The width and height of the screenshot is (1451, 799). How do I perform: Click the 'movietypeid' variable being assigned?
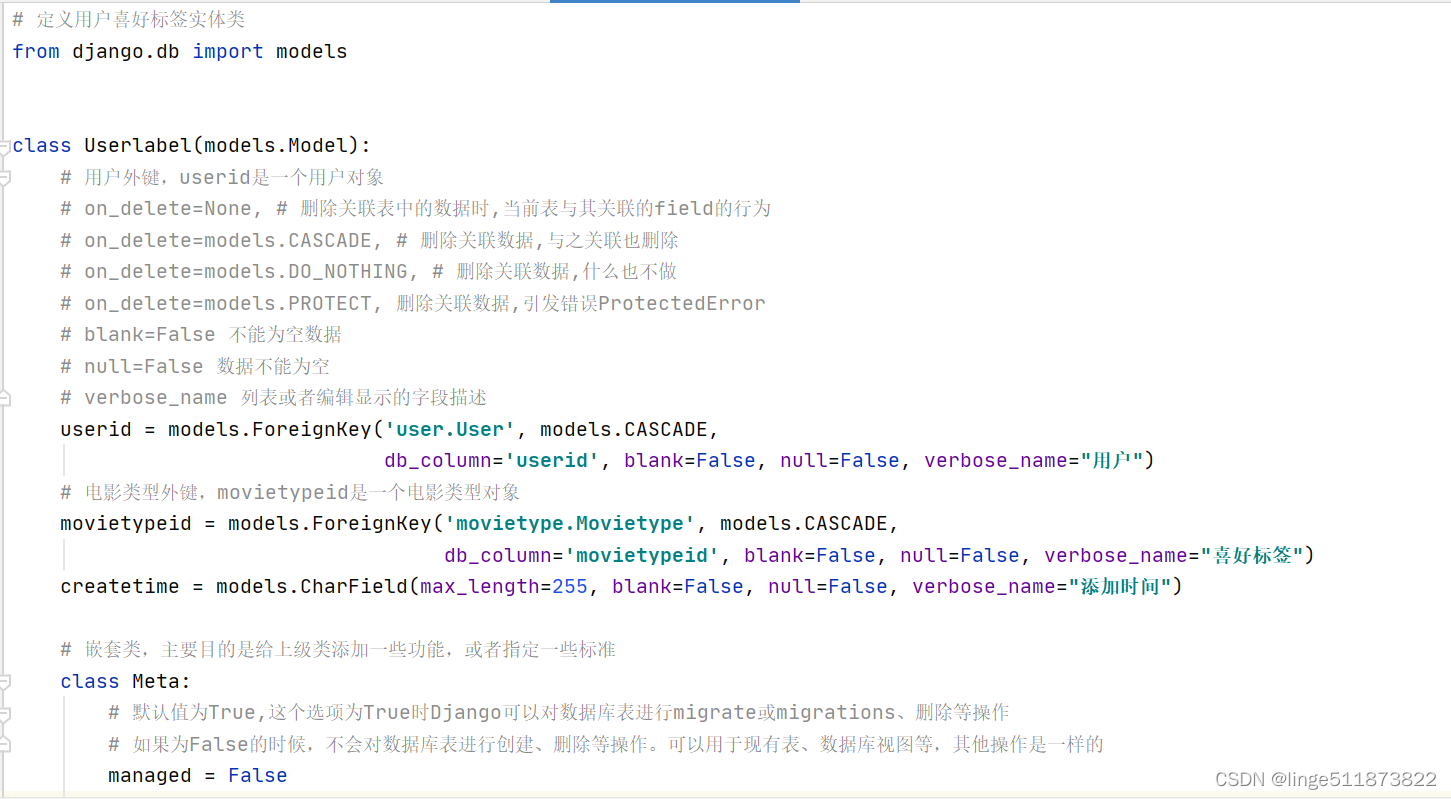[126, 524]
